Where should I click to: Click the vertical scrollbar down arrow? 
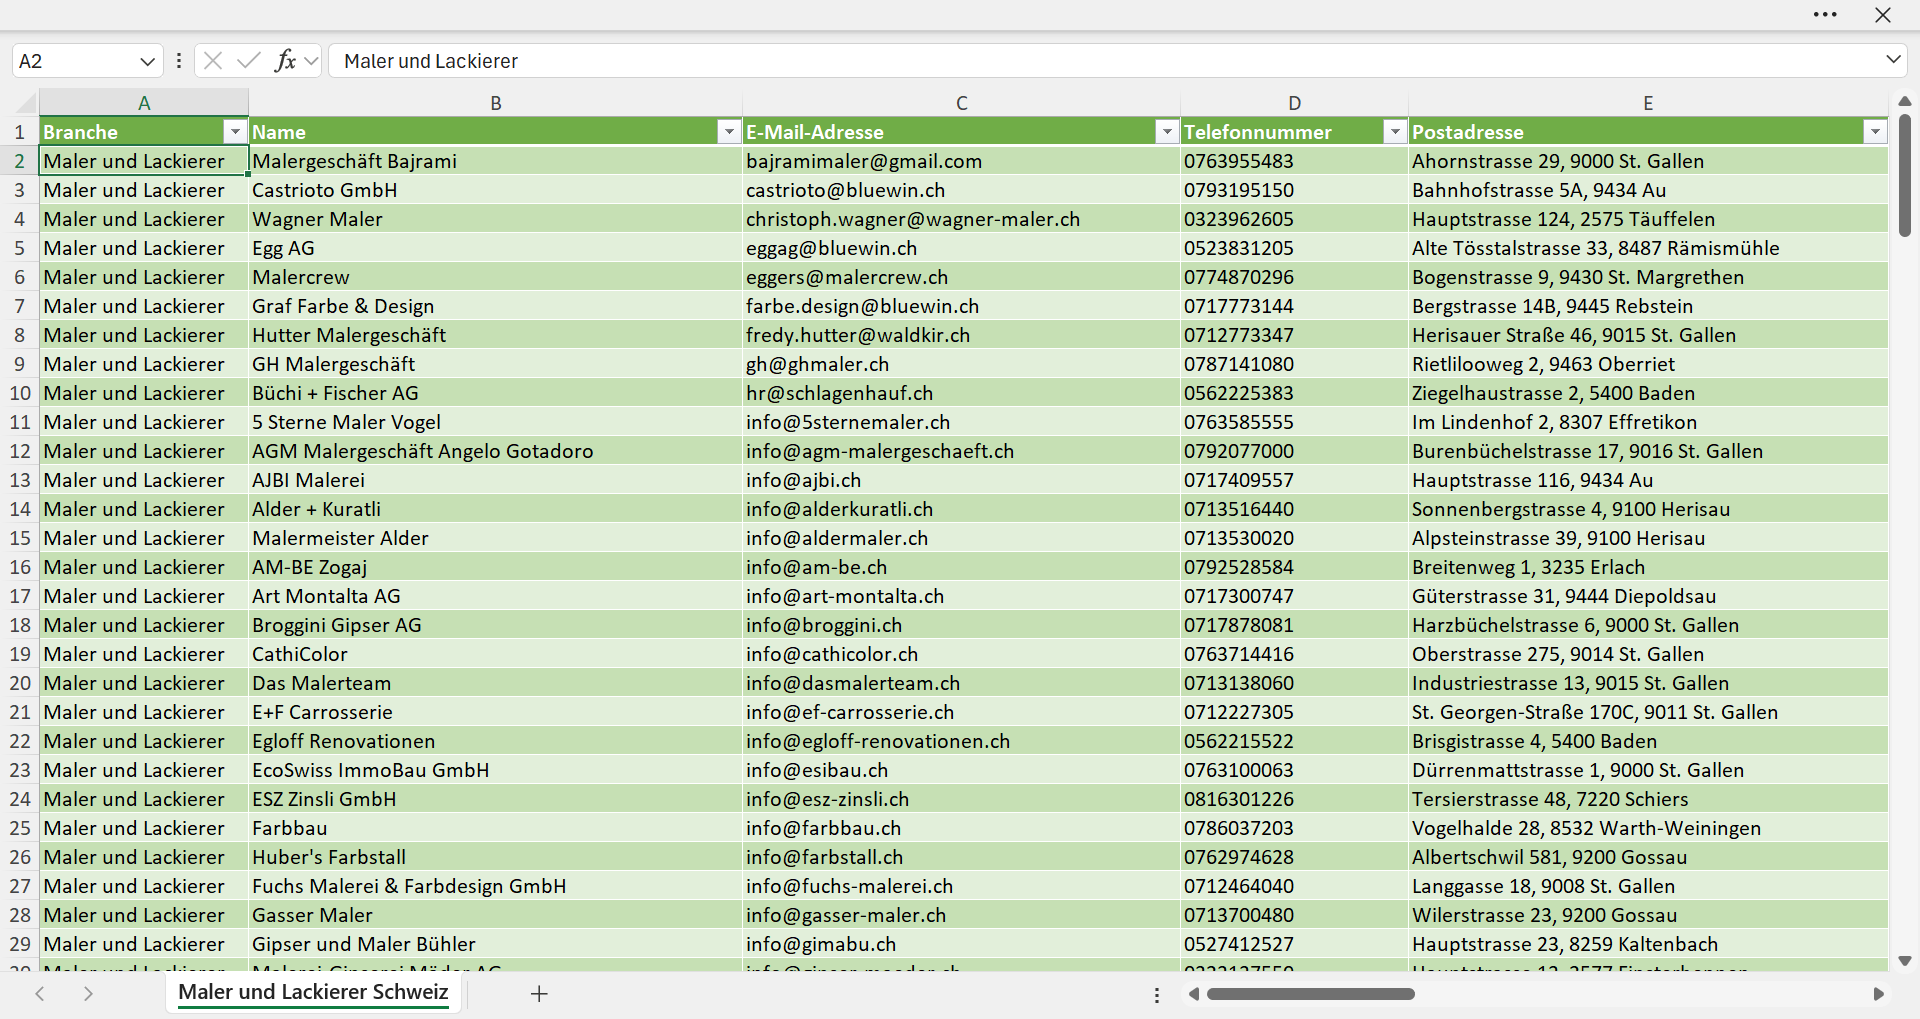click(x=1904, y=961)
